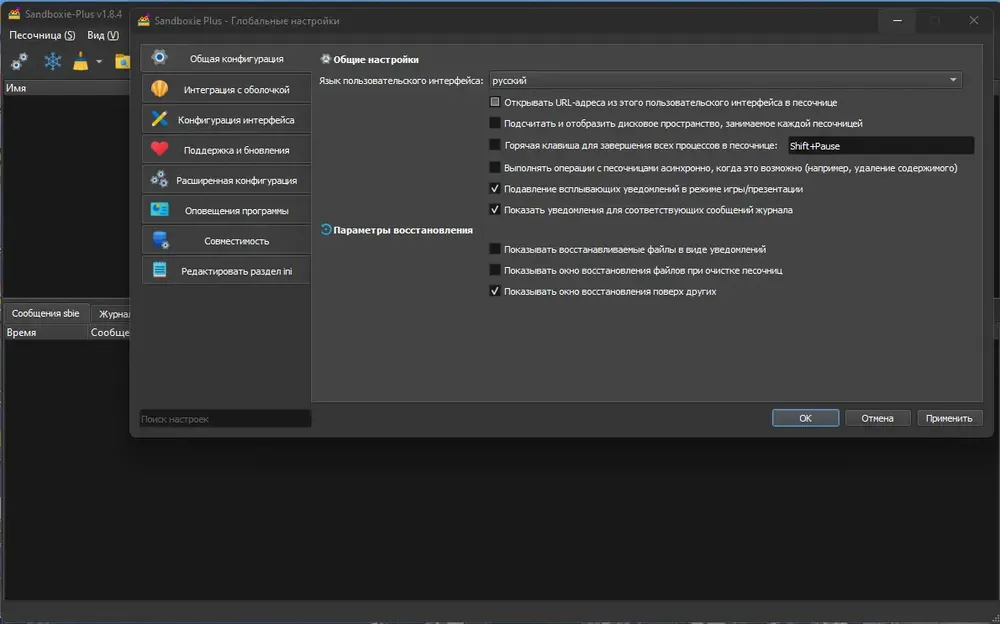Click the settings gears icon in main toolbar
This screenshot has height=624, width=1000.
(x=19, y=61)
